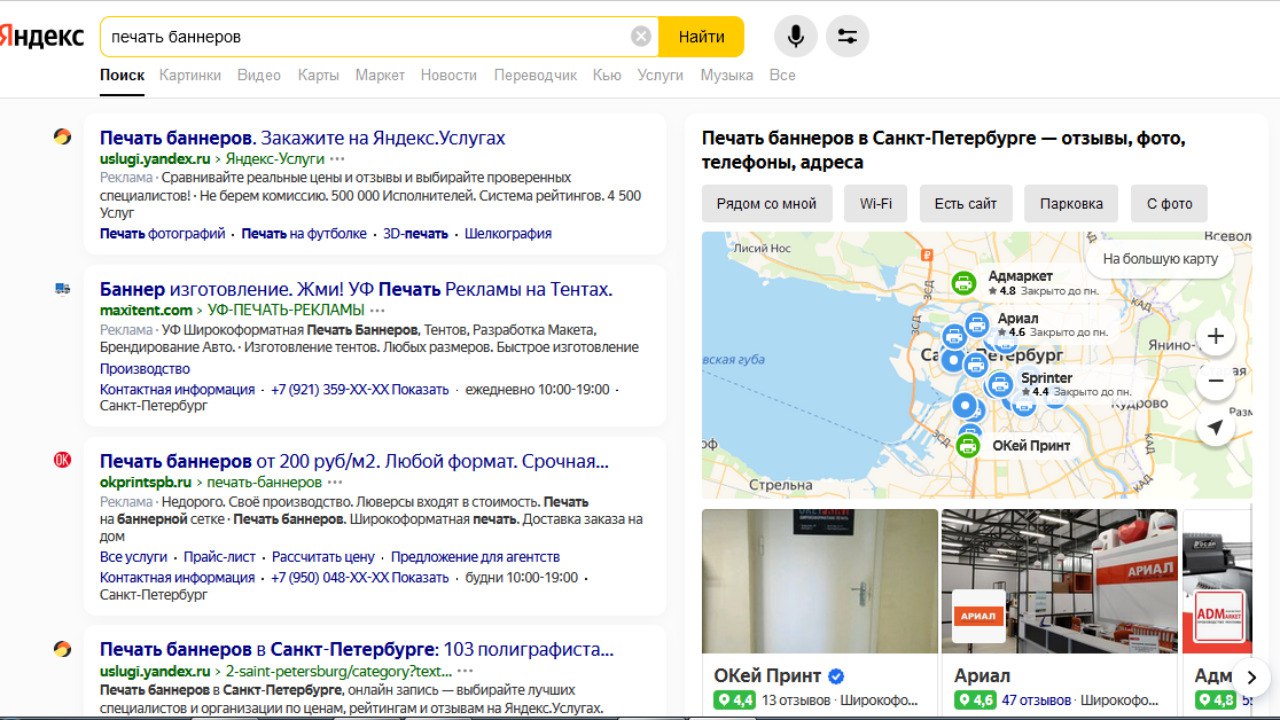Open Ариал office photo thumbnail
This screenshot has height=720, width=1280.
point(1059,581)
